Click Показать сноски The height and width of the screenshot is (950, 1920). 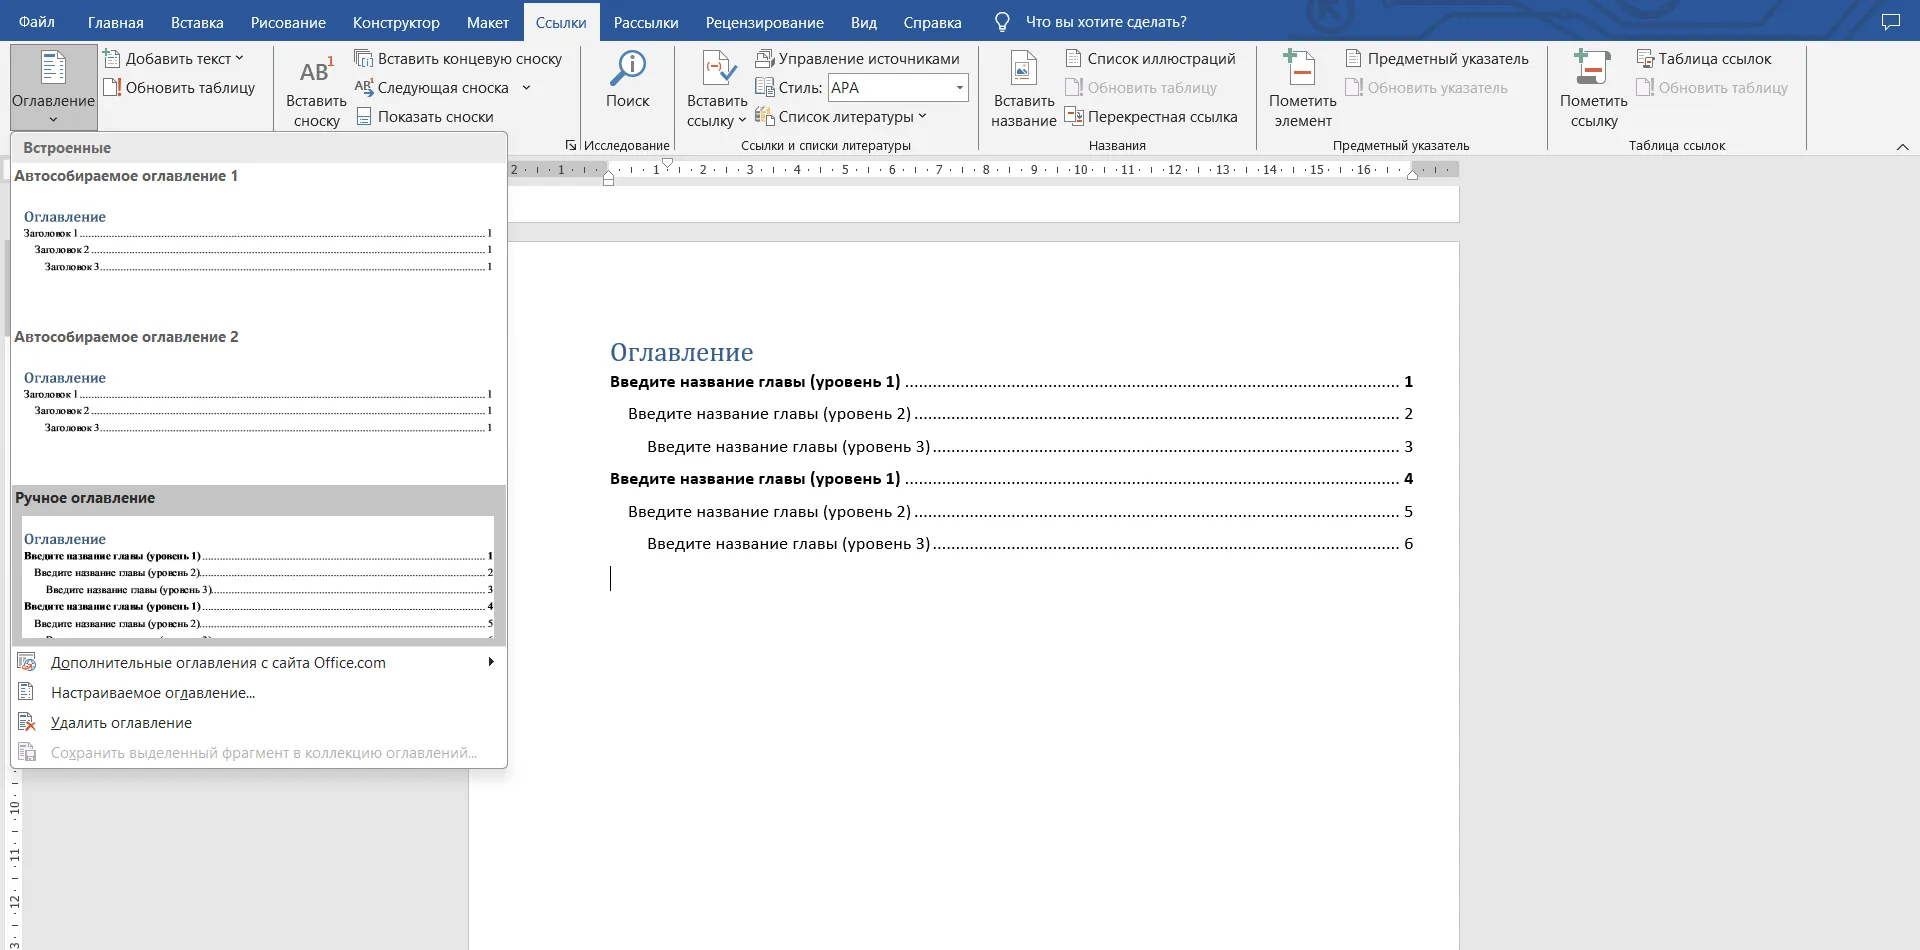tap(424, 117)
